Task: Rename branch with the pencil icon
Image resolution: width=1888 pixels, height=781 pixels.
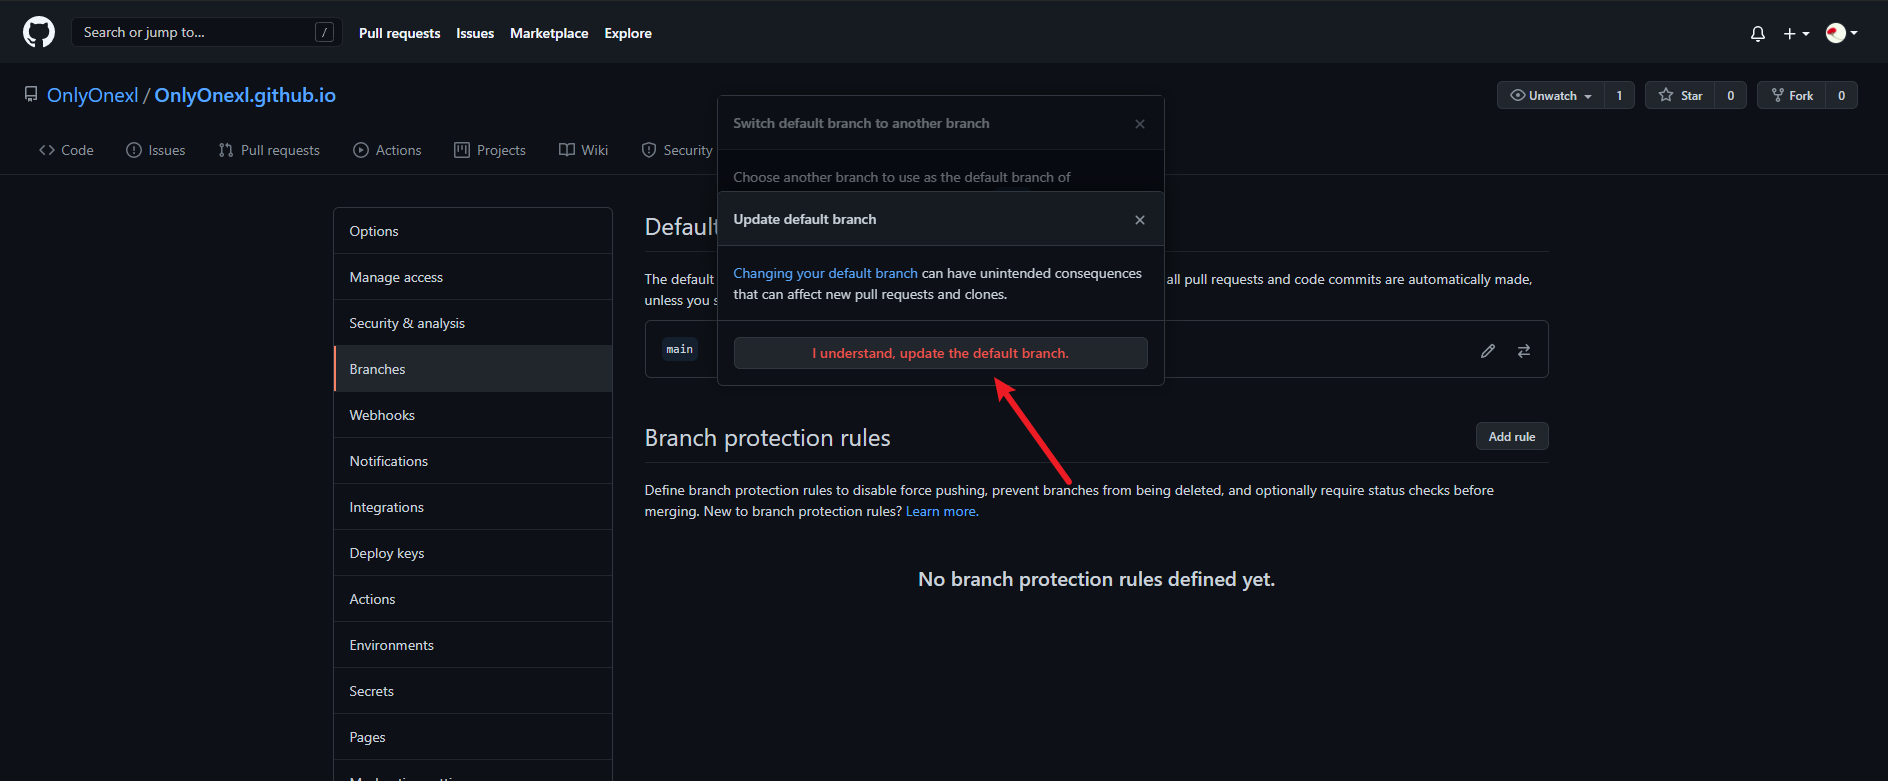Action: [x=1488, y=351]
